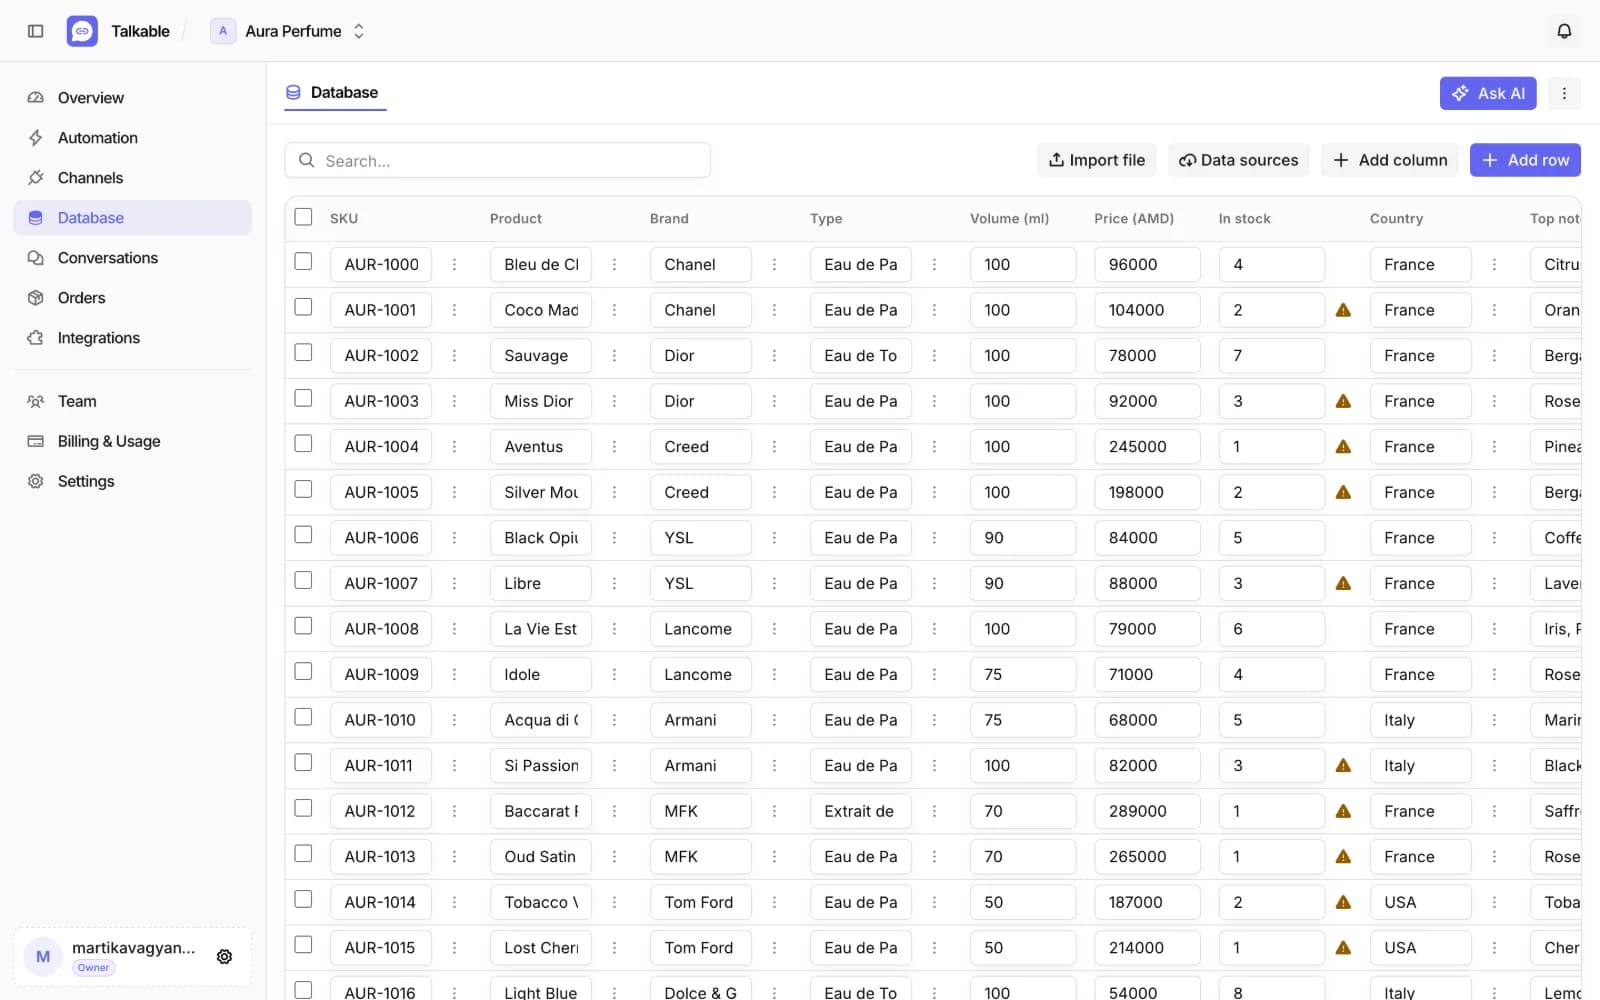The height and width of the screenshot is (1000, 1600).
Task: Go to Team in the sidebar
Action: point(132,401)
